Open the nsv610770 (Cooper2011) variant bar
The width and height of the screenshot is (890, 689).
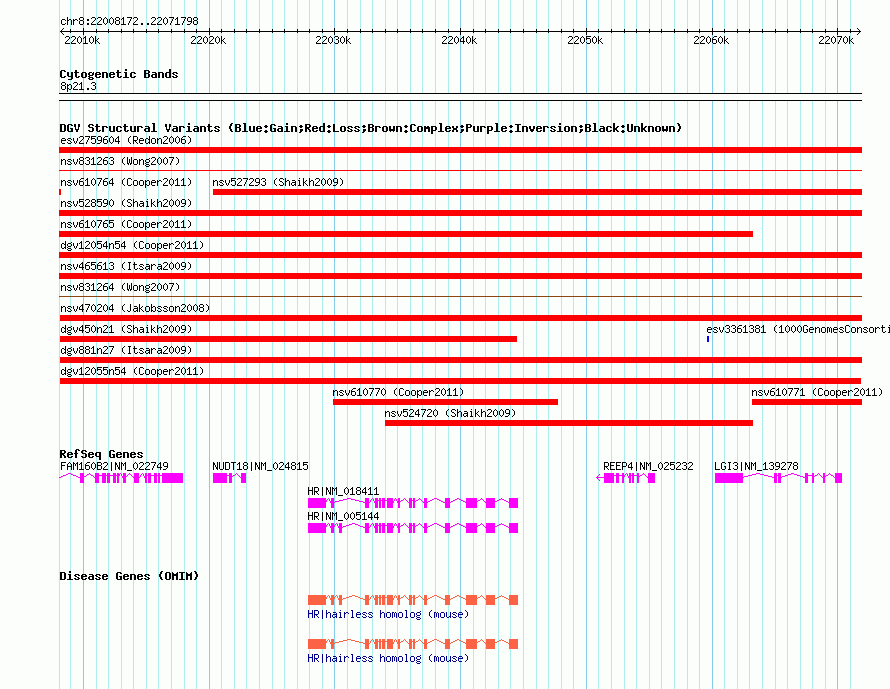click(446, 402)
